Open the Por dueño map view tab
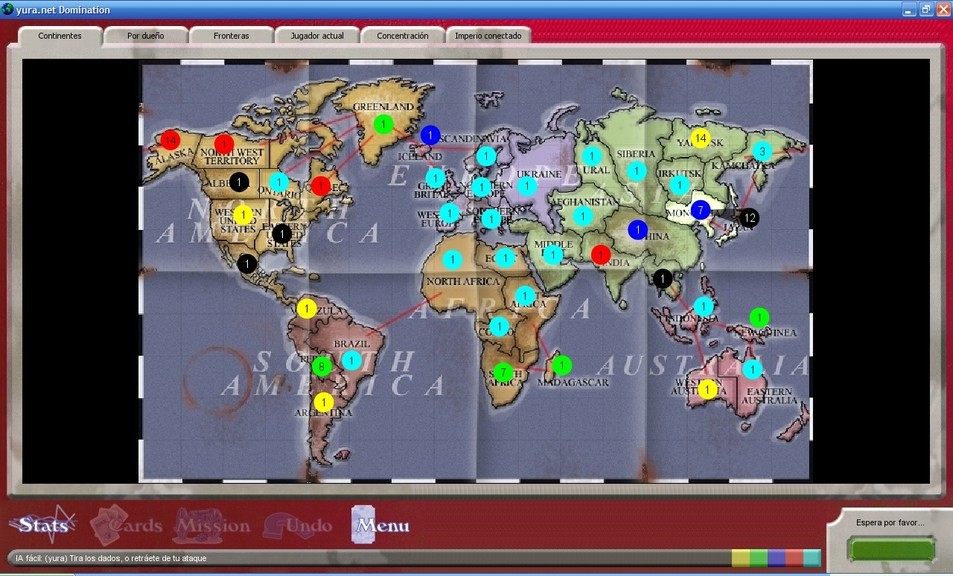 coord(145,36)
